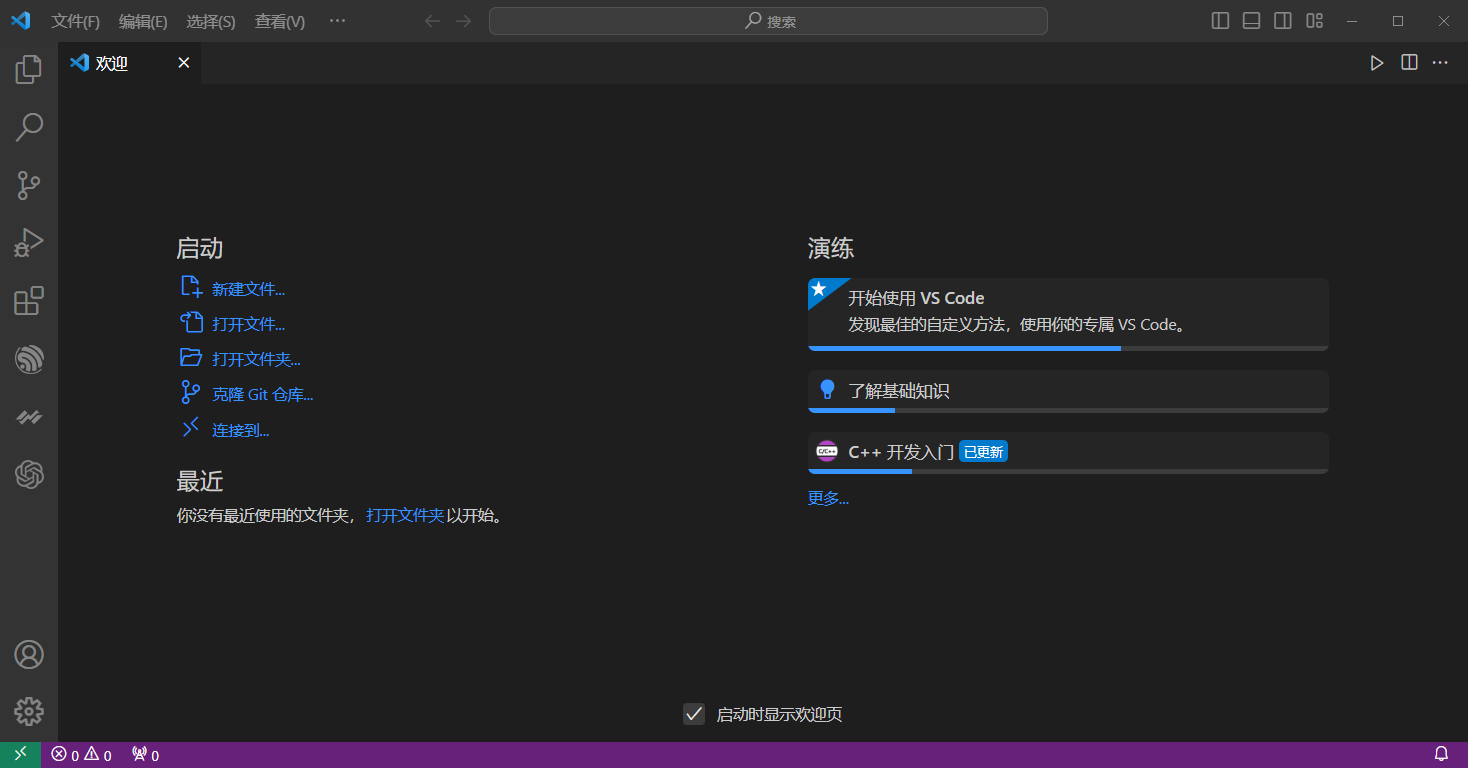Open the Source Control view
Viewport: 1468px width, 768px height.
(x=29, y=185)
